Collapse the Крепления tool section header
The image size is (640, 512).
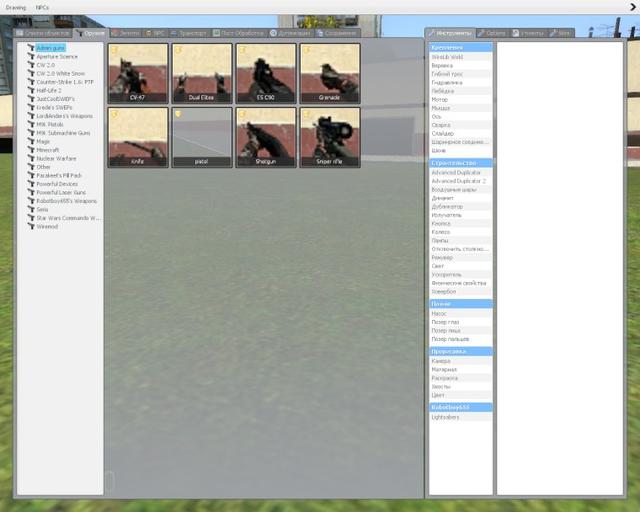460,48
